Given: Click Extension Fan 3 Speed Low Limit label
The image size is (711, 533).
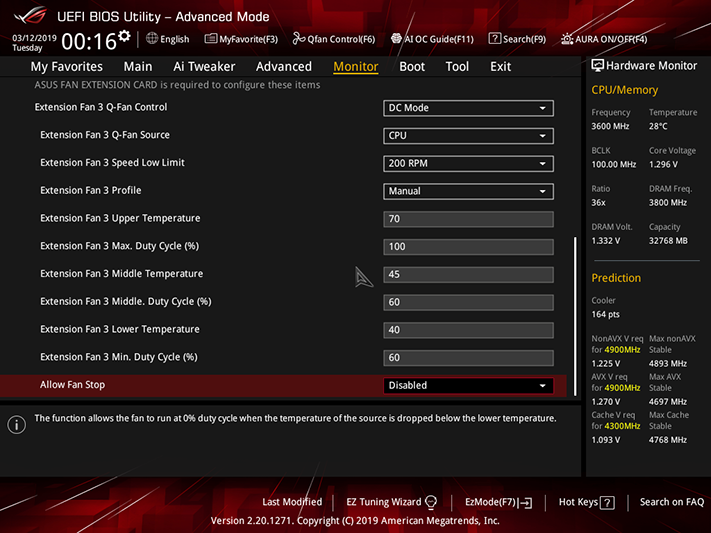Looking at the screenshot, I should (112, 162).
